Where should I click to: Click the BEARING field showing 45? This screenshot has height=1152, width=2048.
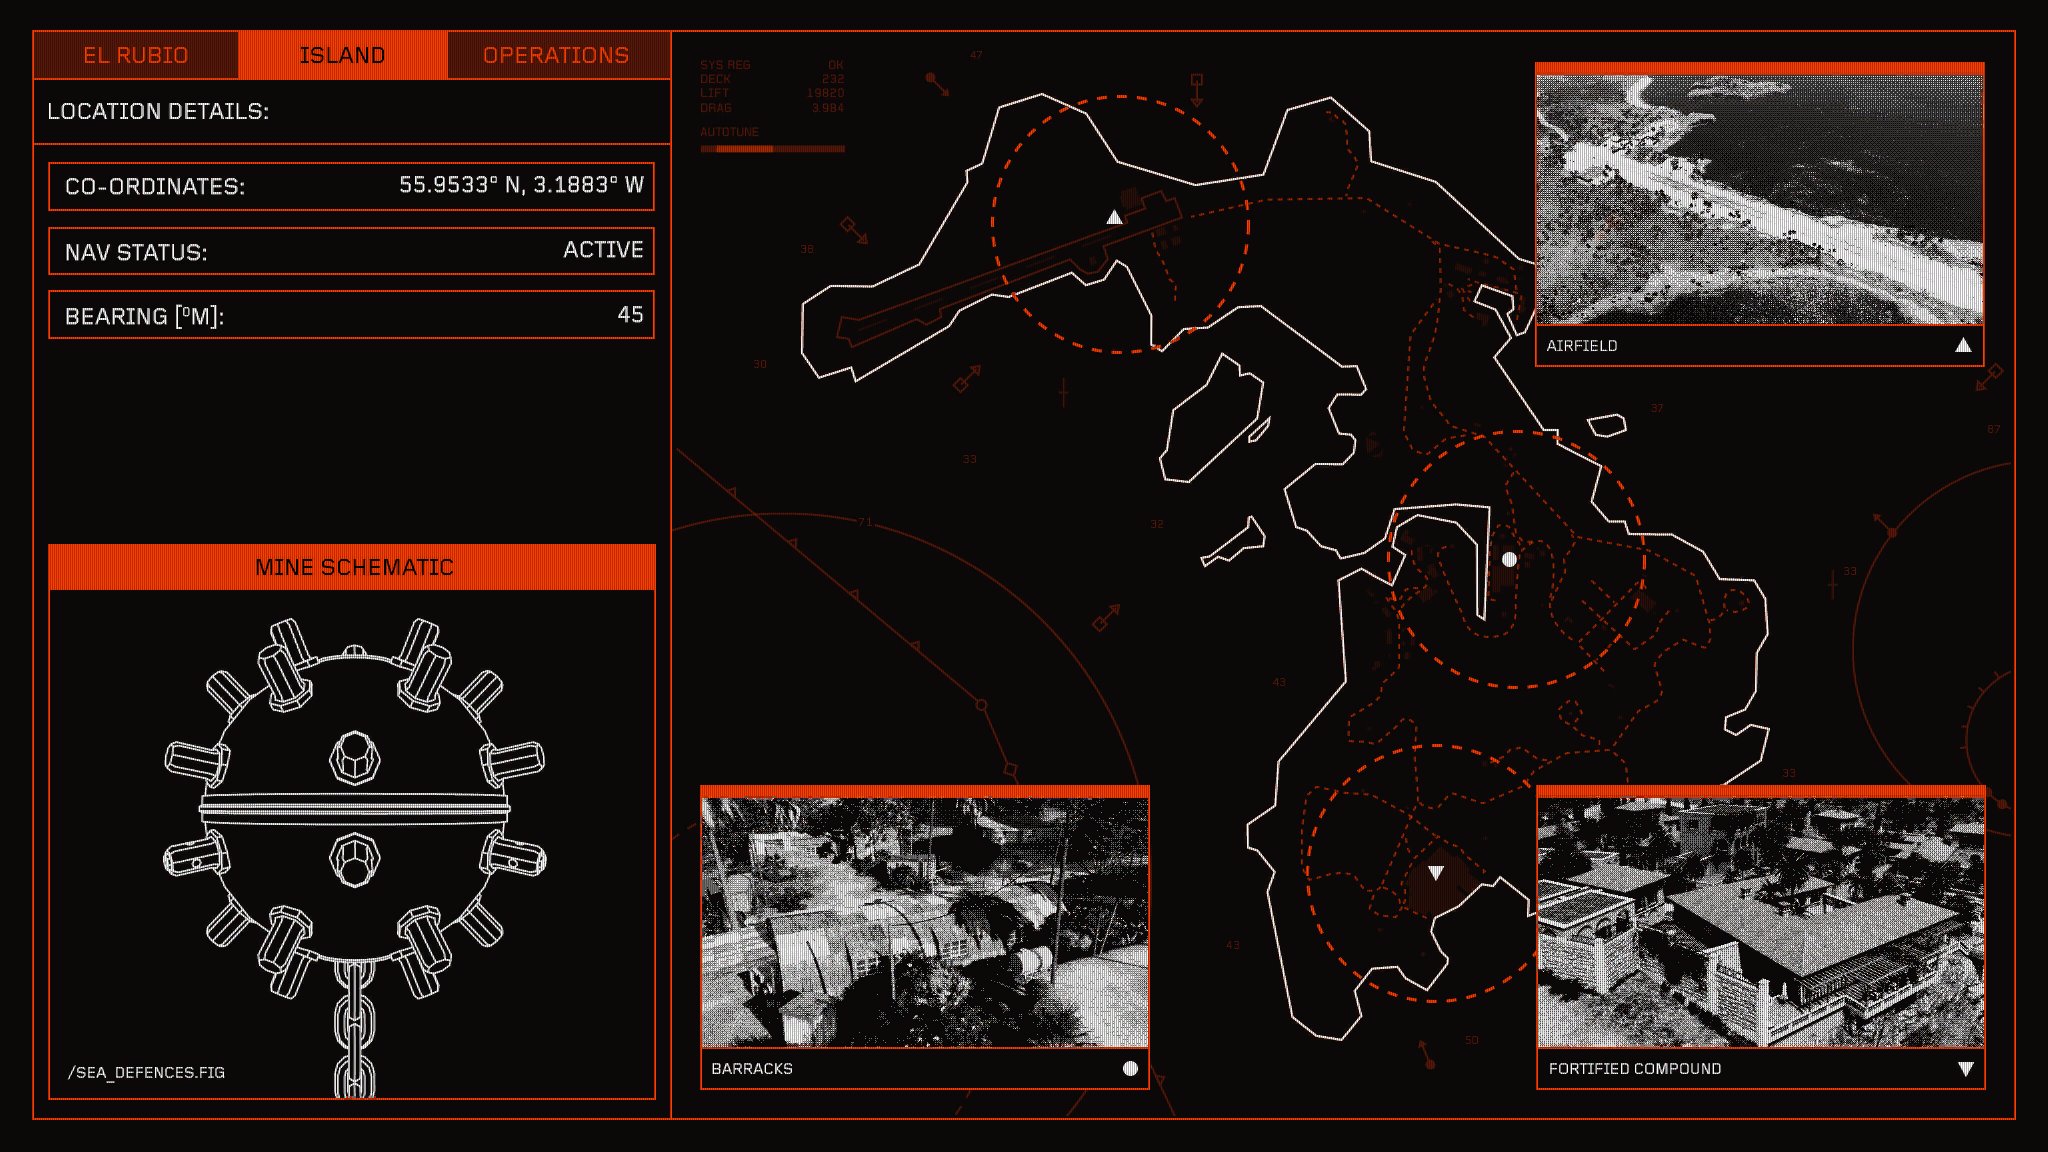coord(351,315)
